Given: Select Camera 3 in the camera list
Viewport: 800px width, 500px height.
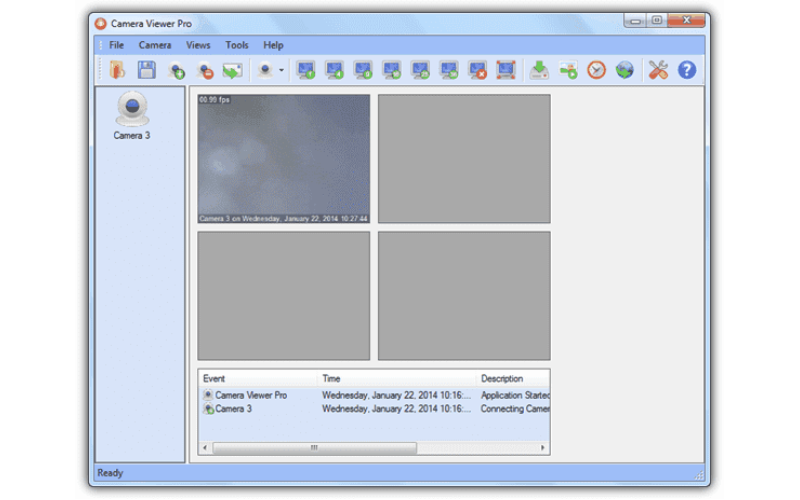Looking at the screenshot, I should pyautogui.click(x=132, y=115).
